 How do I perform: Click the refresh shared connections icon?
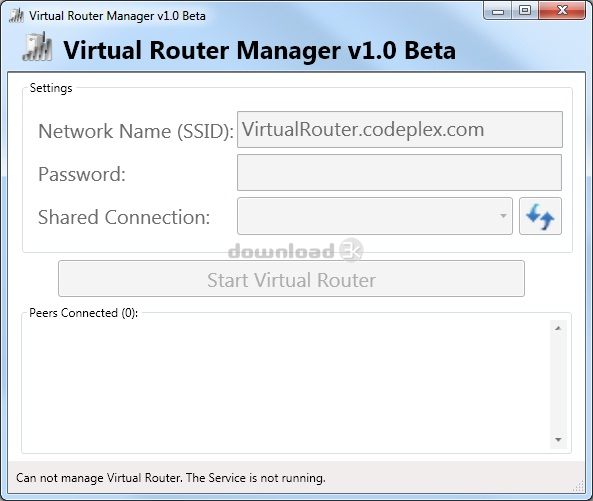[x=540, y=216]
